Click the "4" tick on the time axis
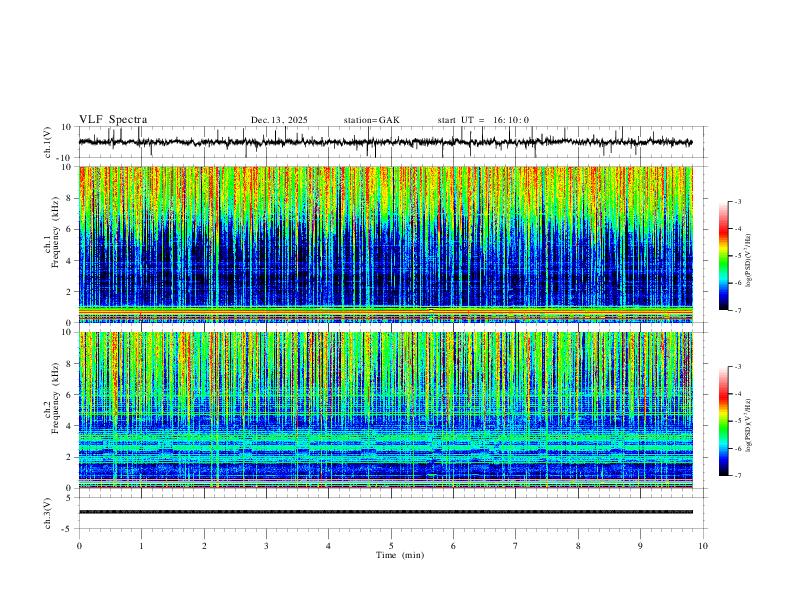 click(x=328, y=546)
